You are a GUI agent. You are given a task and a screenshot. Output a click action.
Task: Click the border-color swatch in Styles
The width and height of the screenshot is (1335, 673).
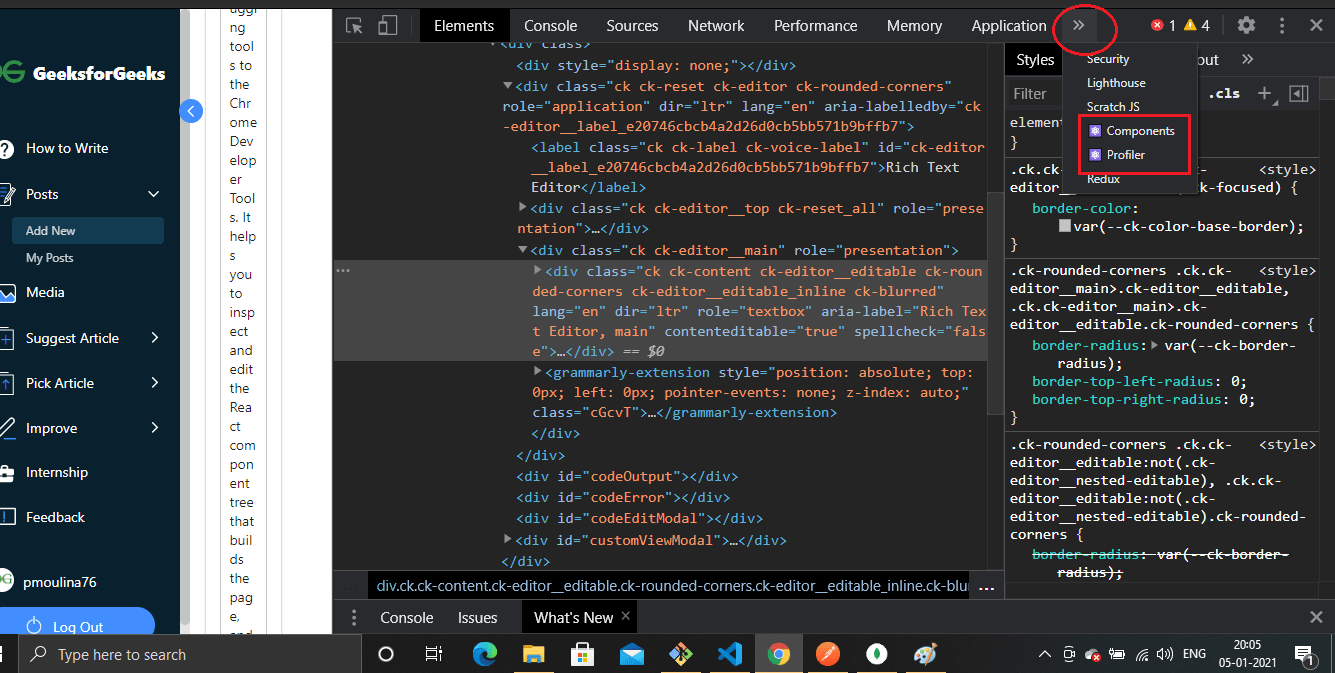[1065, 225]
